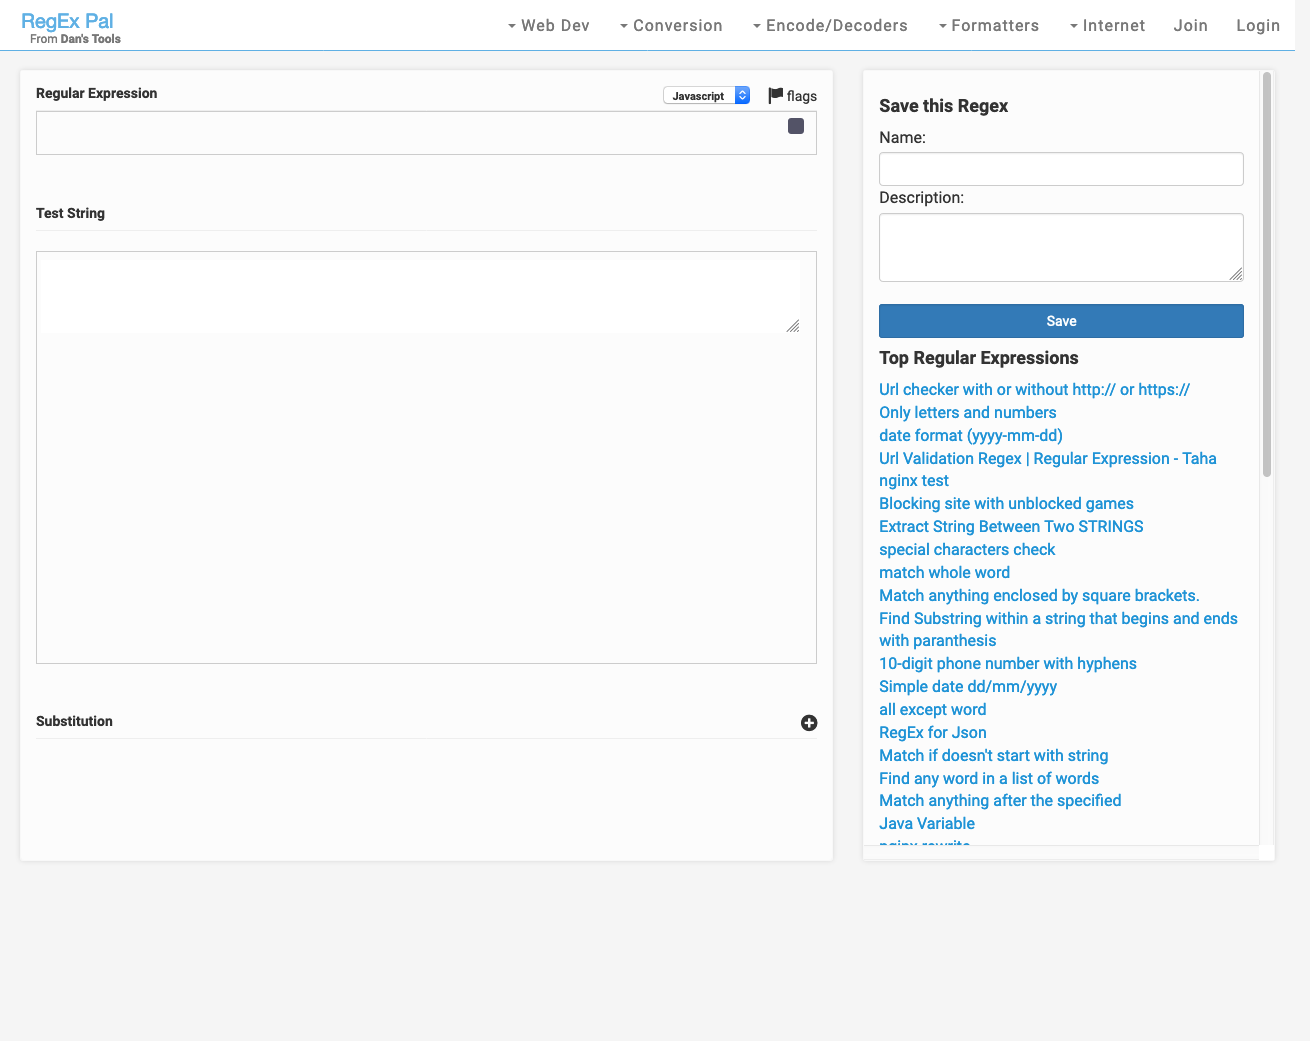This screenshot has width=1310, height=1041.
Task: Expand the Conversion menu
Action: click(x=671, y=26)
